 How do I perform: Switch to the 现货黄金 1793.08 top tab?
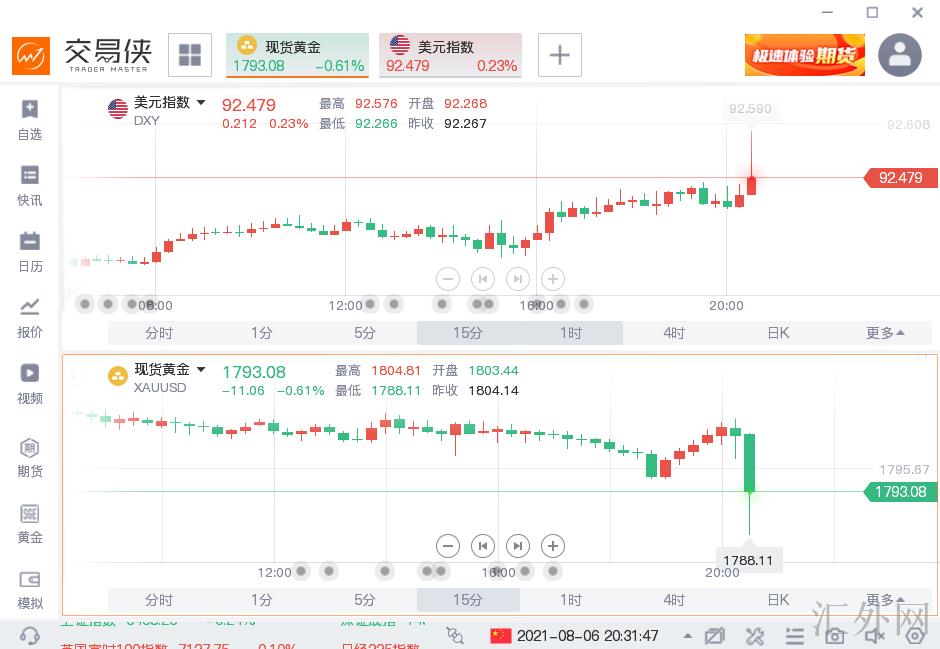297,55
